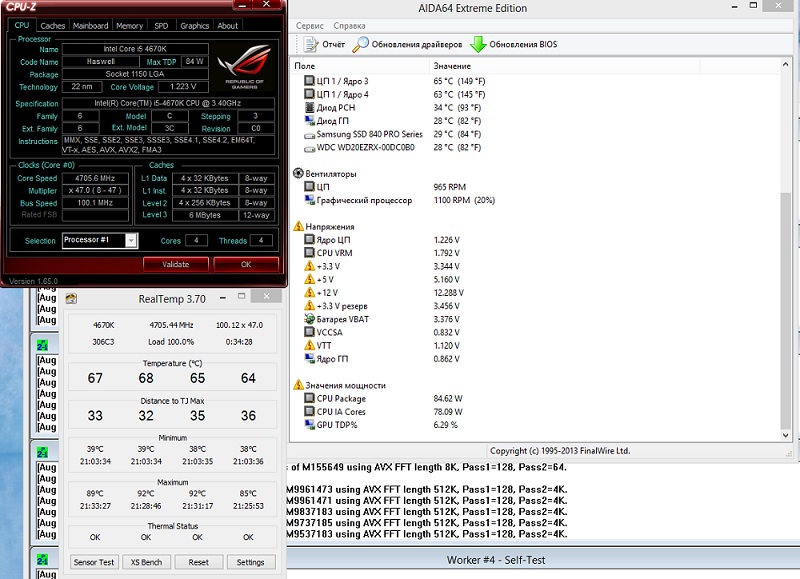Click the Диод PCH chip icon
The width and height of the screenshot is (800, 579).
click(309, 107)
